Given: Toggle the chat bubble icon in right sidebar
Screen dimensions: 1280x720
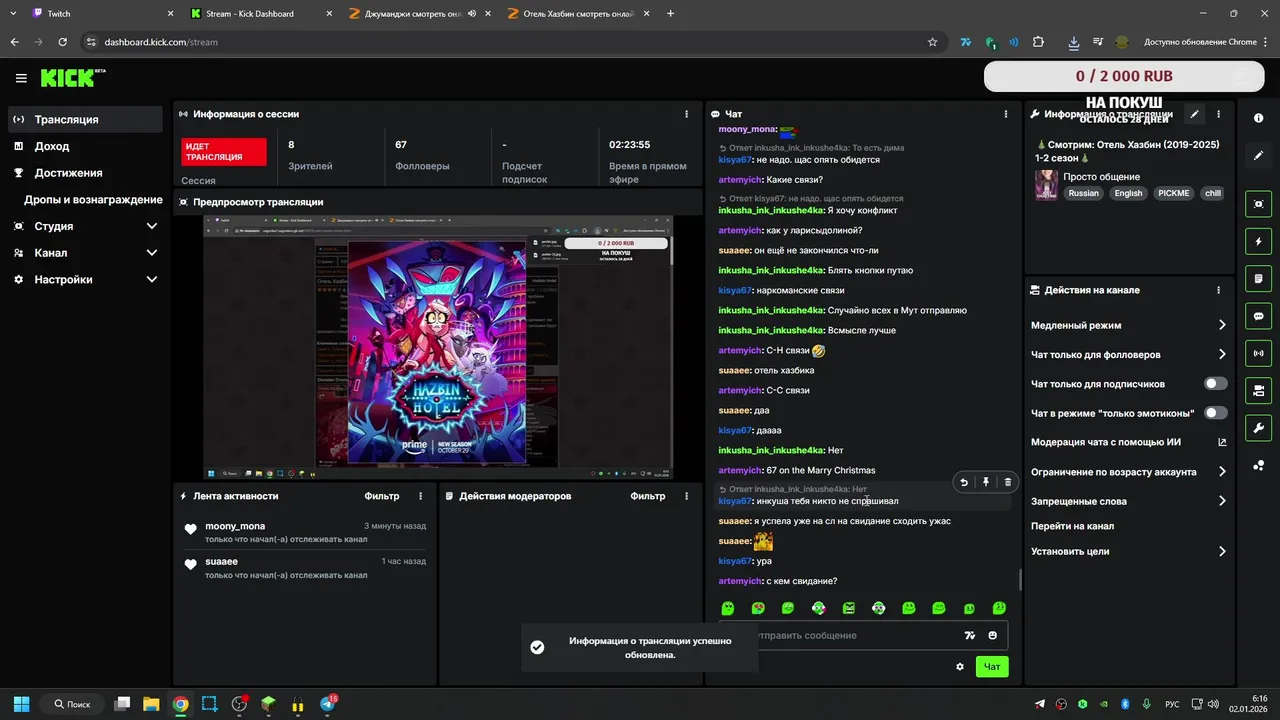Looking at the screenshot, I should point(1258,316).
